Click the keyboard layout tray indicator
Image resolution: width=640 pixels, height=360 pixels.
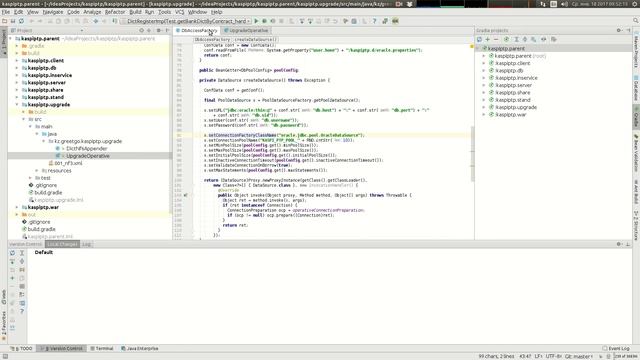pos(553,4)
